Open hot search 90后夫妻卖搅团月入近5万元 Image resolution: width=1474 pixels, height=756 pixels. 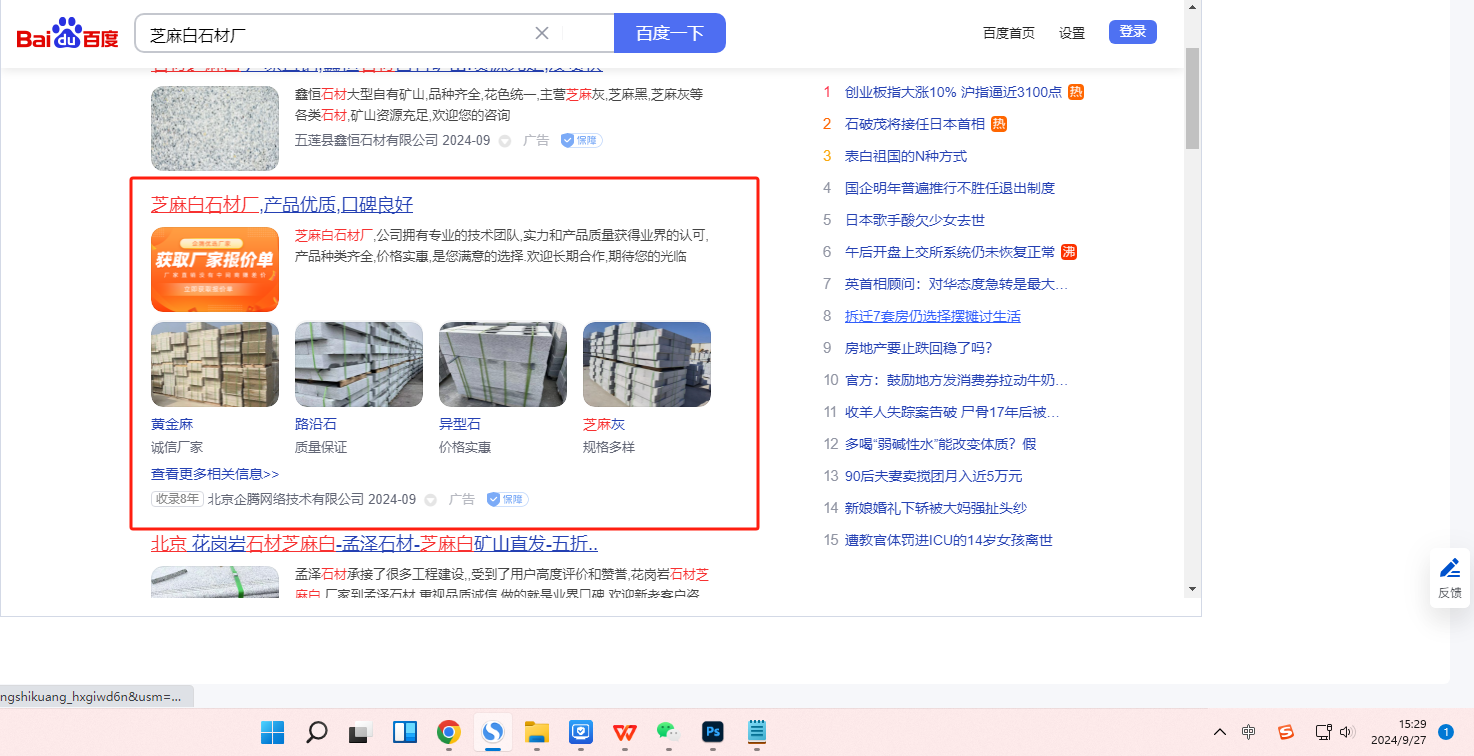pyautogui.click(x=934, y=476)
